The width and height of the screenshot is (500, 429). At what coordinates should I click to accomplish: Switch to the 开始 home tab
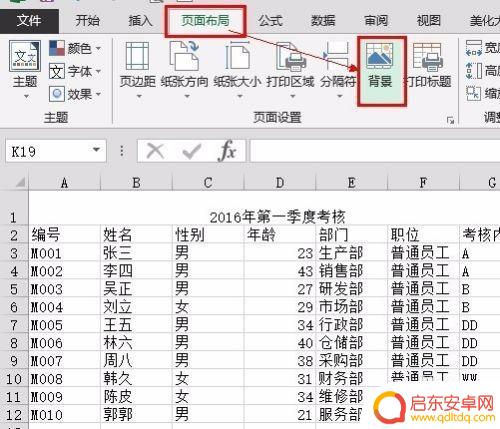(x=87, y=21)
